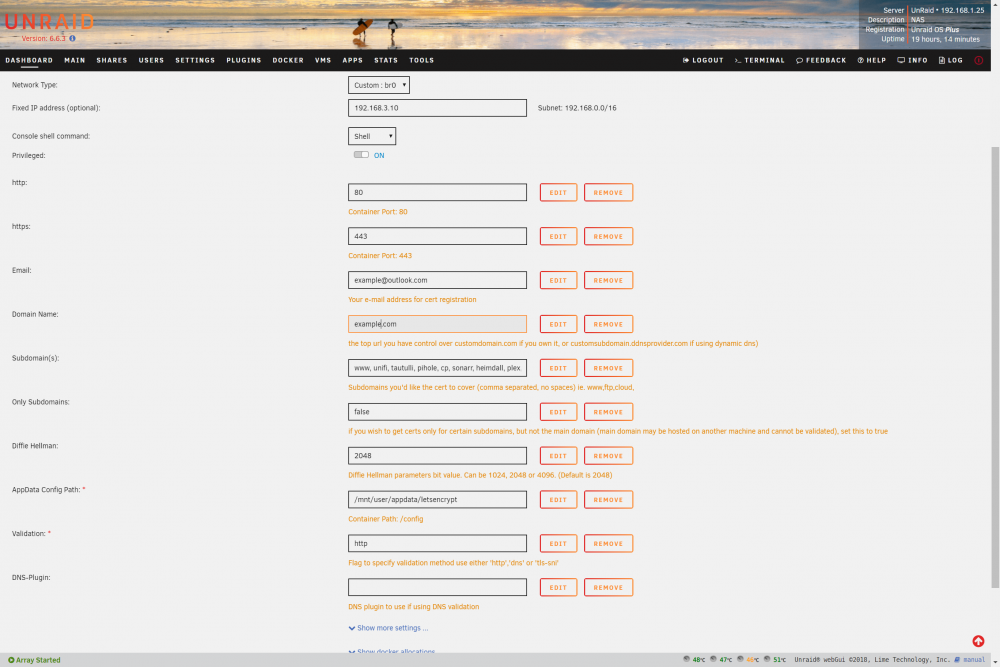Click the Subdomain(s) input field
The height and width of the screenshot is (667, 1000).
[438, 368]
